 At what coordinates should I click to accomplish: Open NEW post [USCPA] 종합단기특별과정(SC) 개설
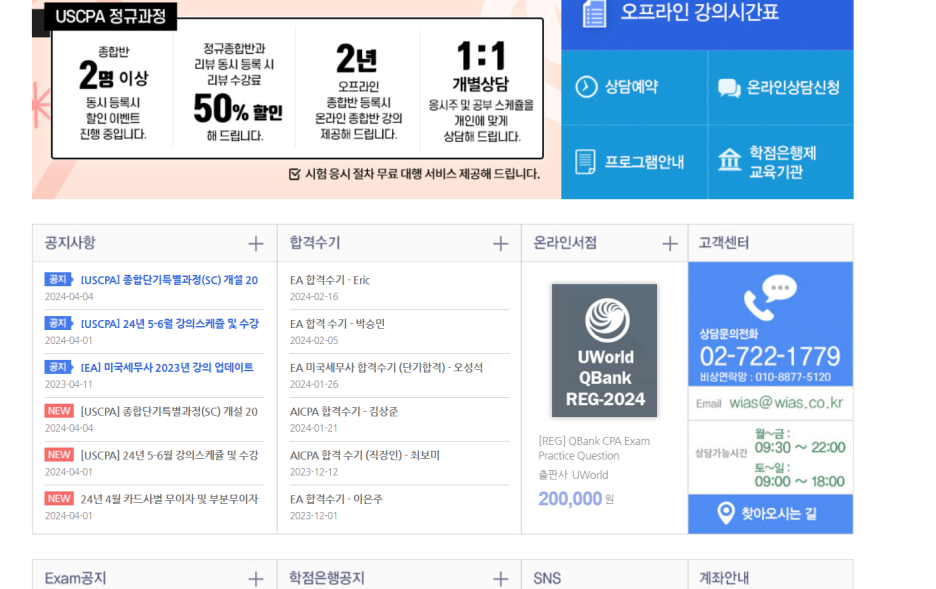pos(169,412)
